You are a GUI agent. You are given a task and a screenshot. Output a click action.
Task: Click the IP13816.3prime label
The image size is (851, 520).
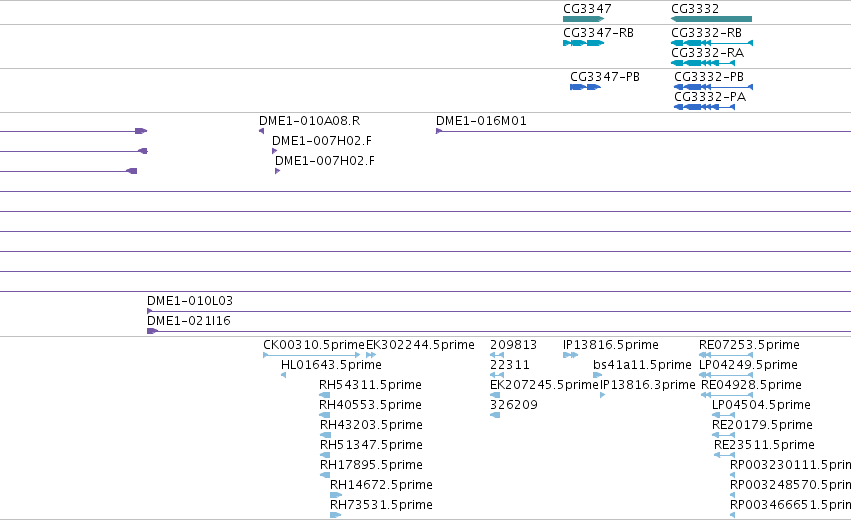[647, 385]
